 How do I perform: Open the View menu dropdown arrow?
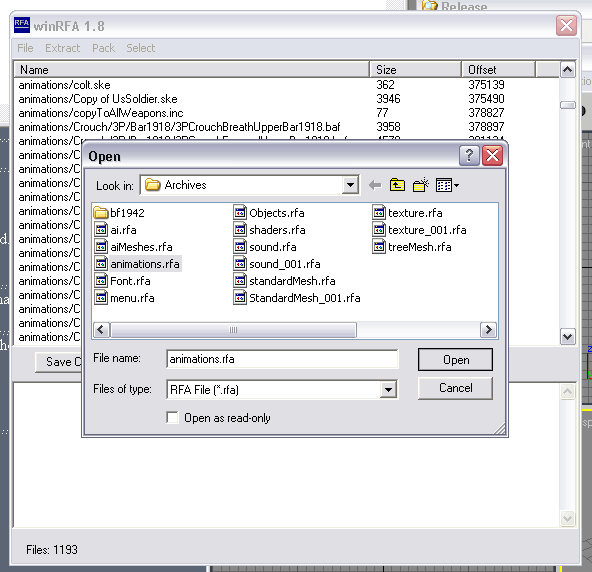coord(456,185)
